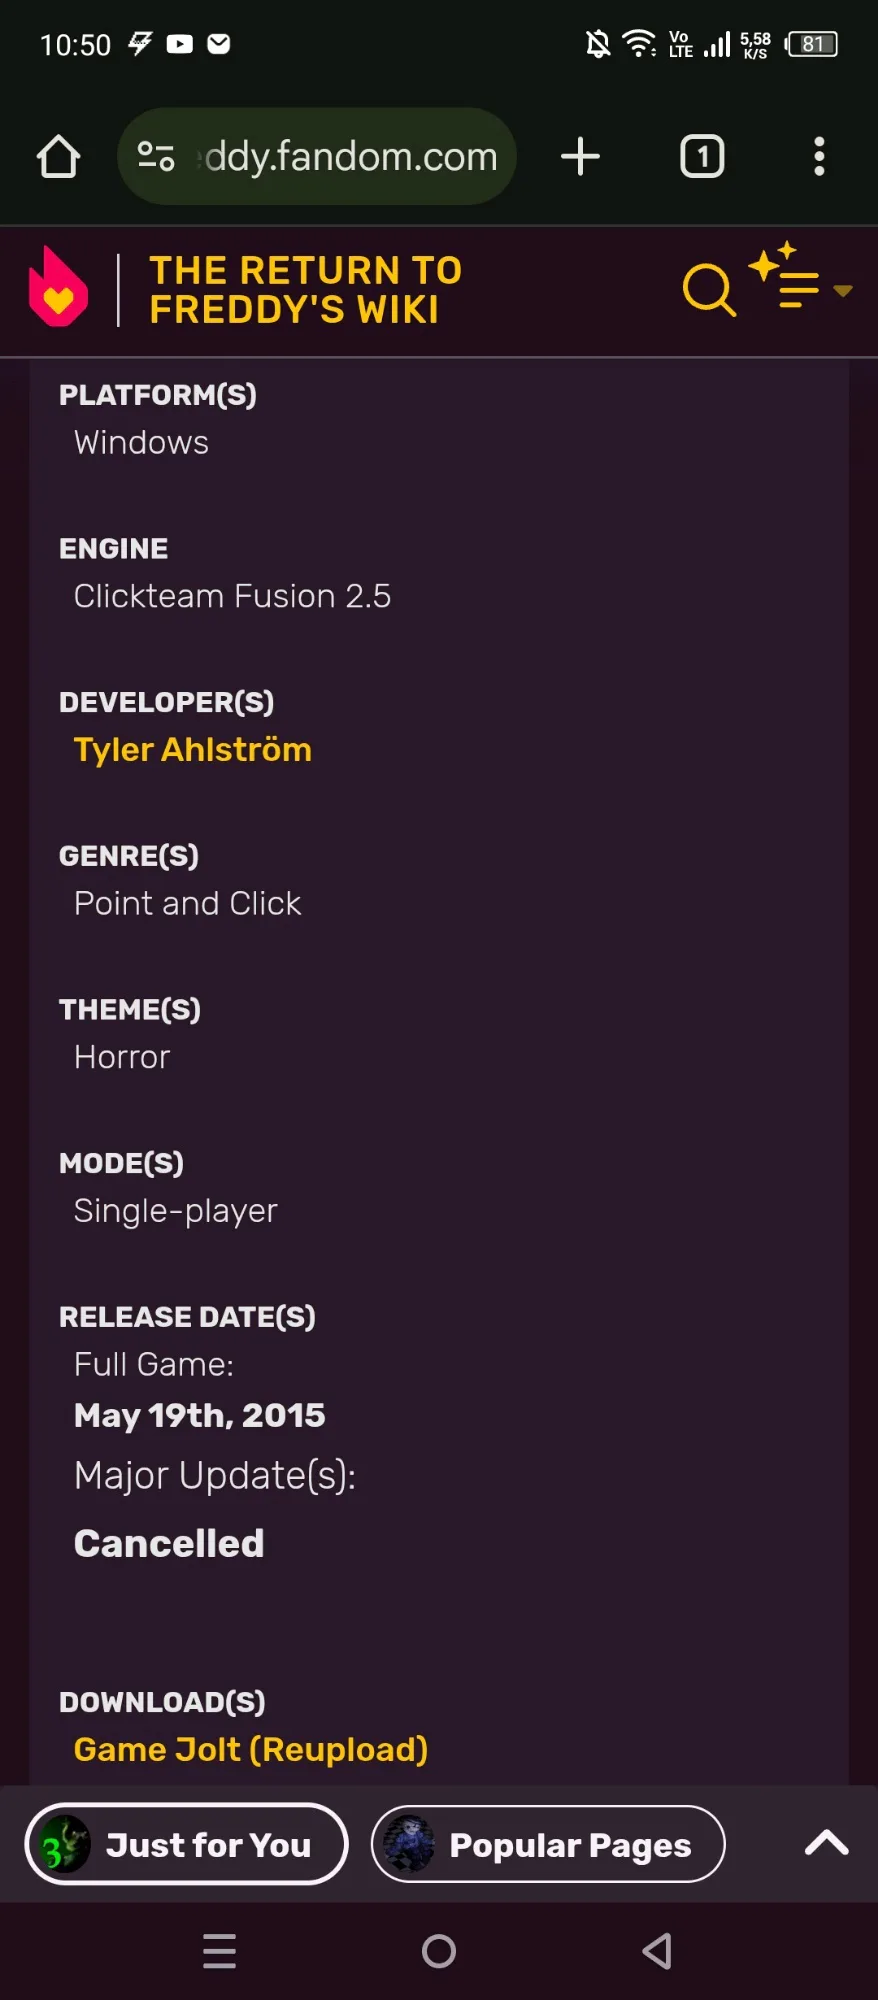Tap the Chrome home icon
Screen dimensions: 878x2000
tap(58, 157)
